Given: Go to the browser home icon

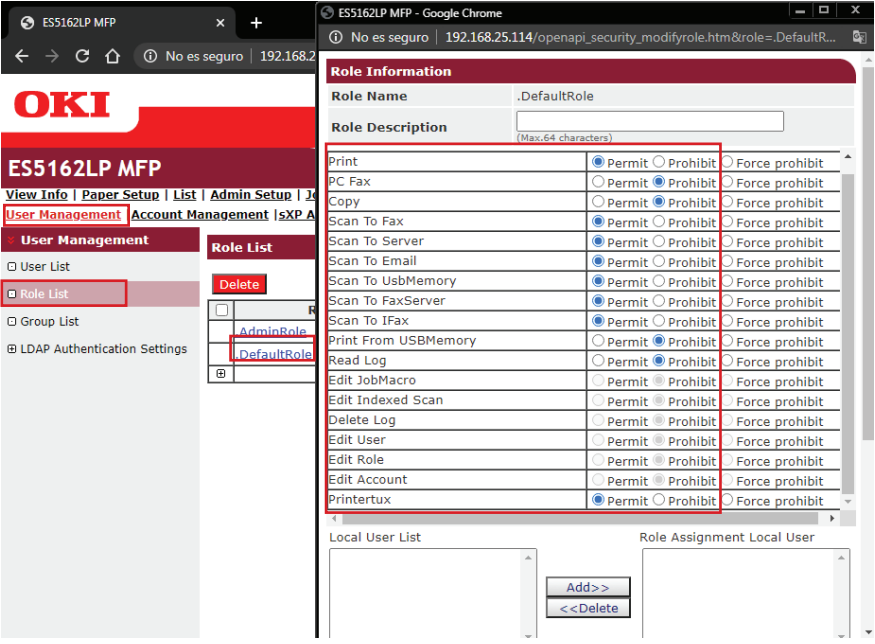Looking at the screenshot, I should (x=113, y=57).
